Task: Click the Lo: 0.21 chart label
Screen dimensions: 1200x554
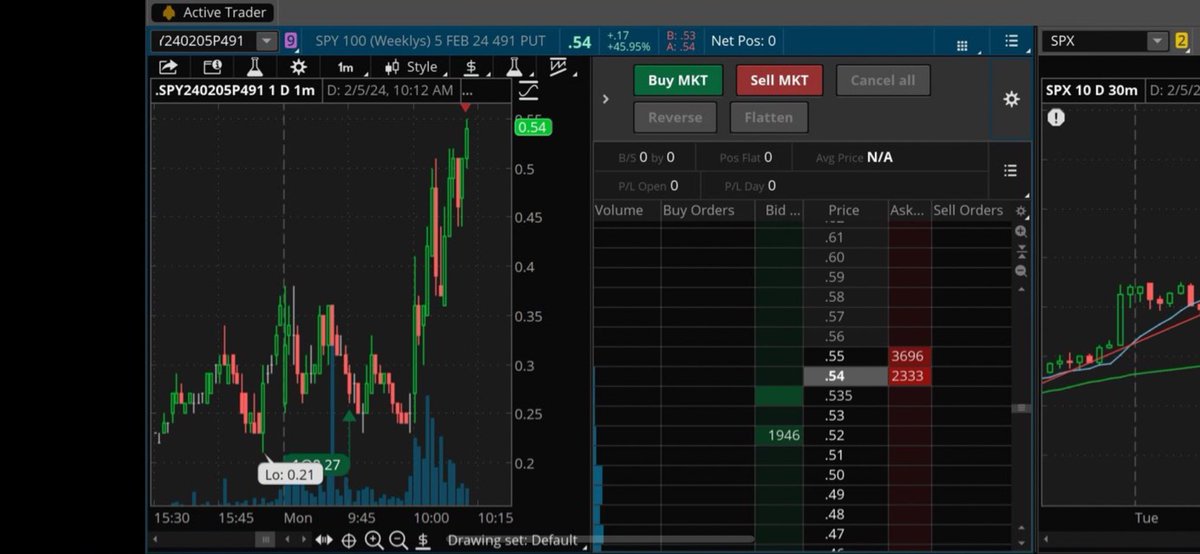Action: (290, 474)
